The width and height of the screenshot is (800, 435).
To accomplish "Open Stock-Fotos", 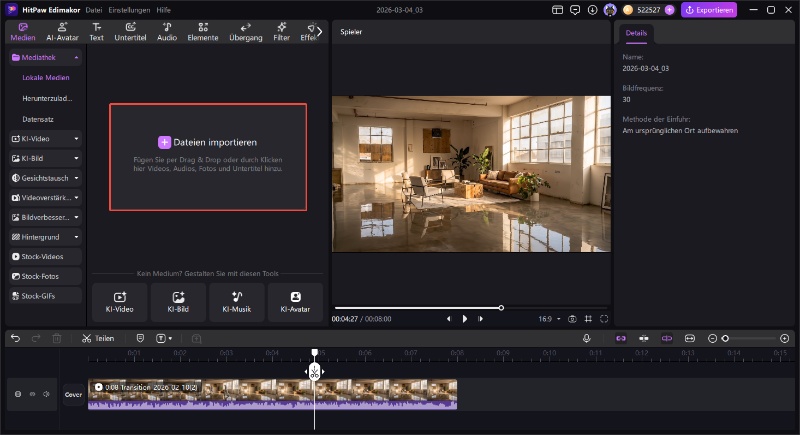I will [x=45, y=276].
